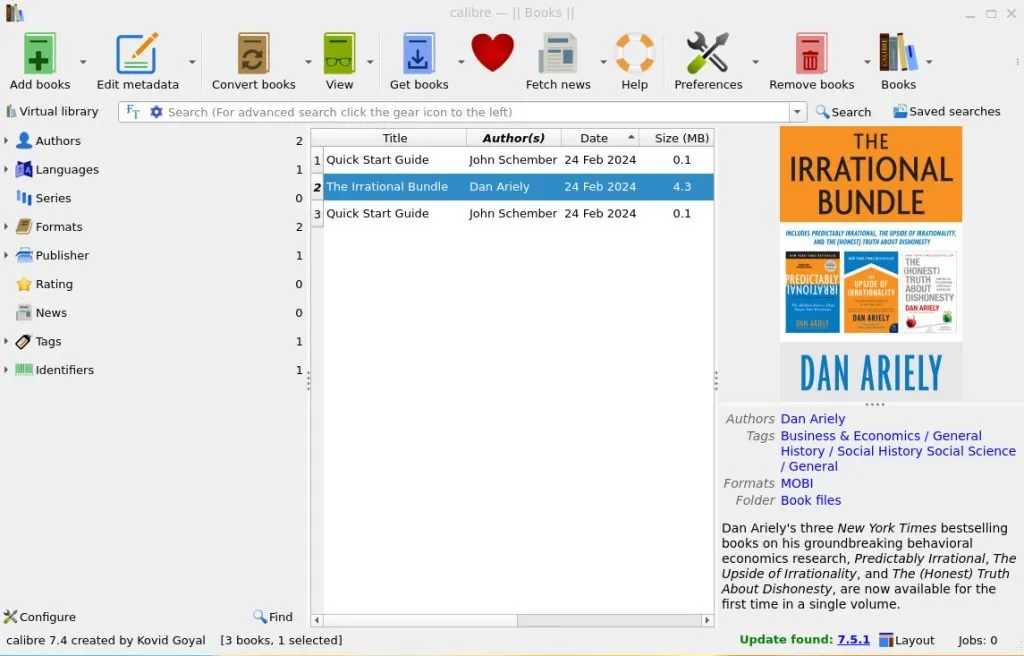Screen dimensions: 1024x656
Task: Click in the search input field
Action: [477, 112]
